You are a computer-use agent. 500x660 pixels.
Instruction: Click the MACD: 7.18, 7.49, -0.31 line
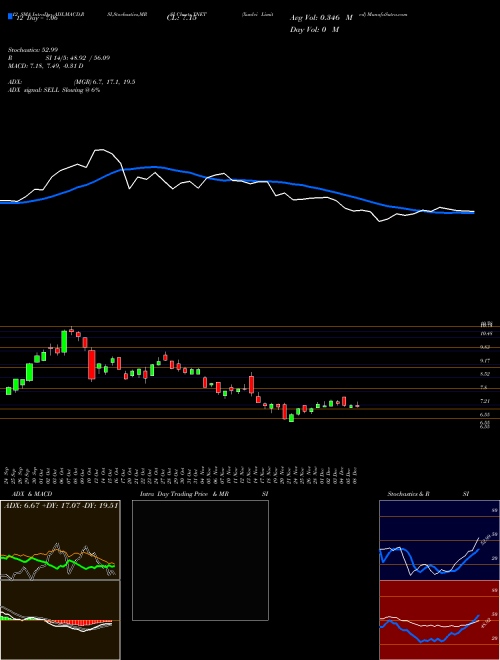[x=45, y=66]
